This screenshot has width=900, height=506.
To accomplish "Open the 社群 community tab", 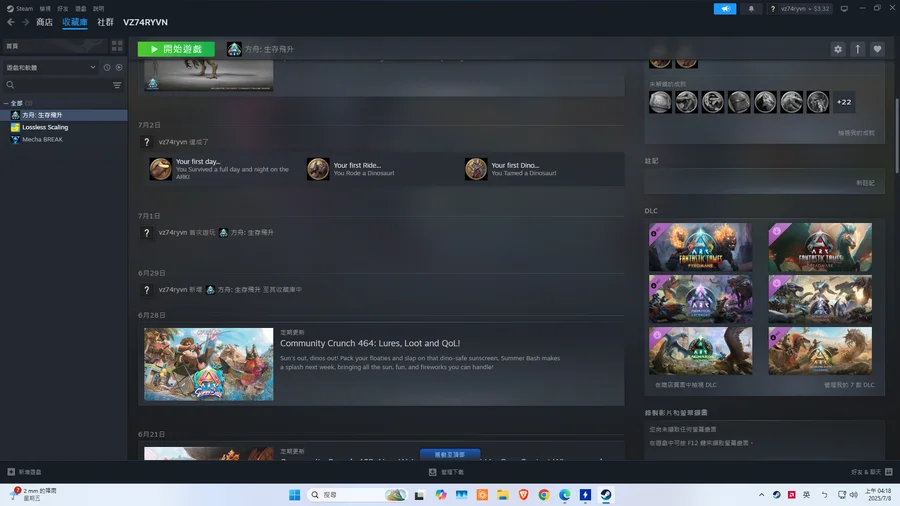I will 105,22.
